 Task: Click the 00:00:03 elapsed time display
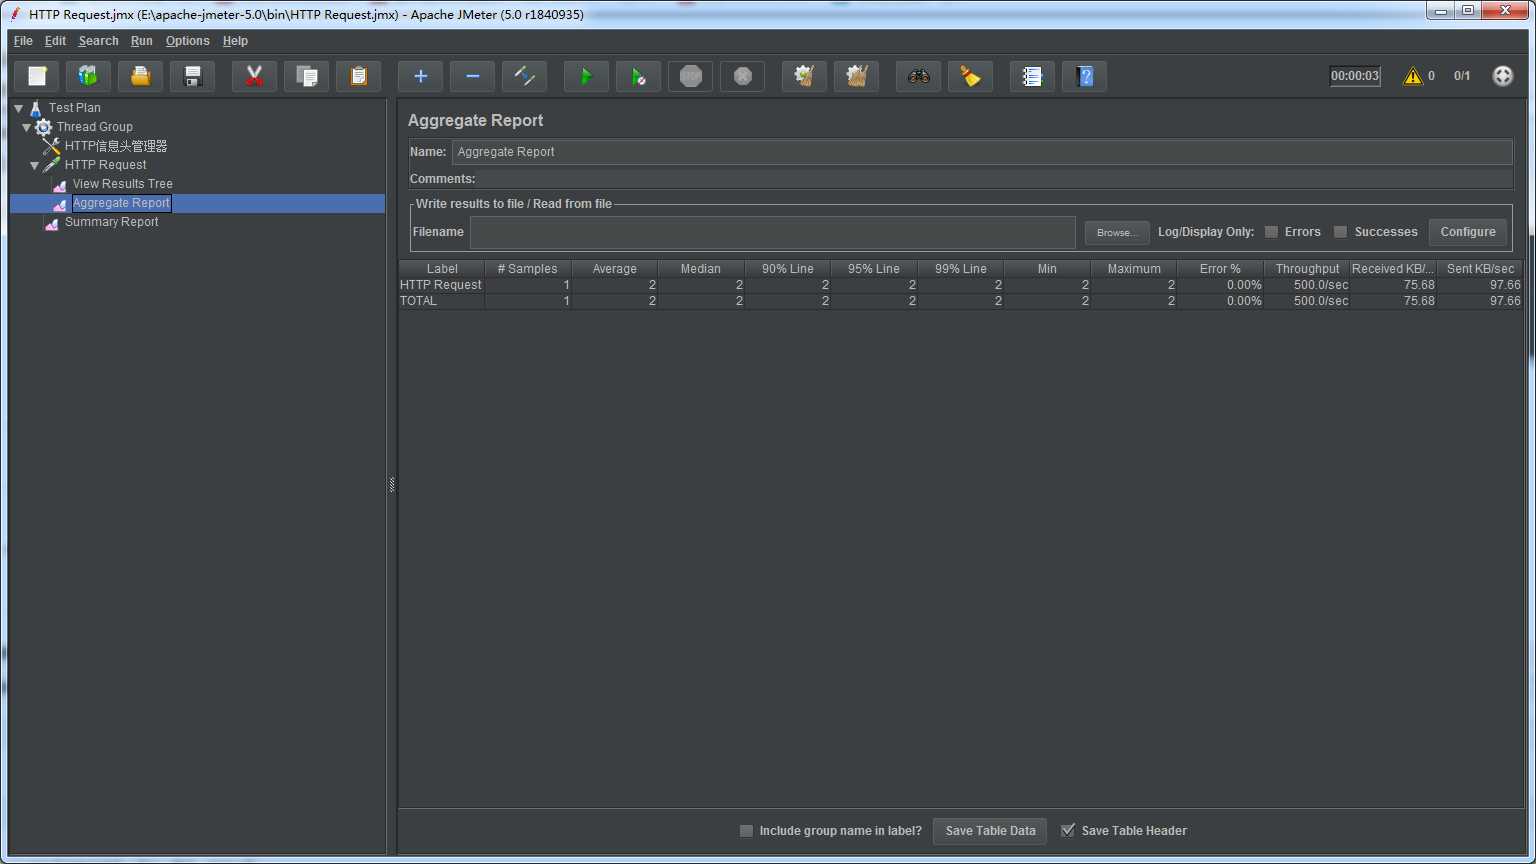click(1355, 76)
